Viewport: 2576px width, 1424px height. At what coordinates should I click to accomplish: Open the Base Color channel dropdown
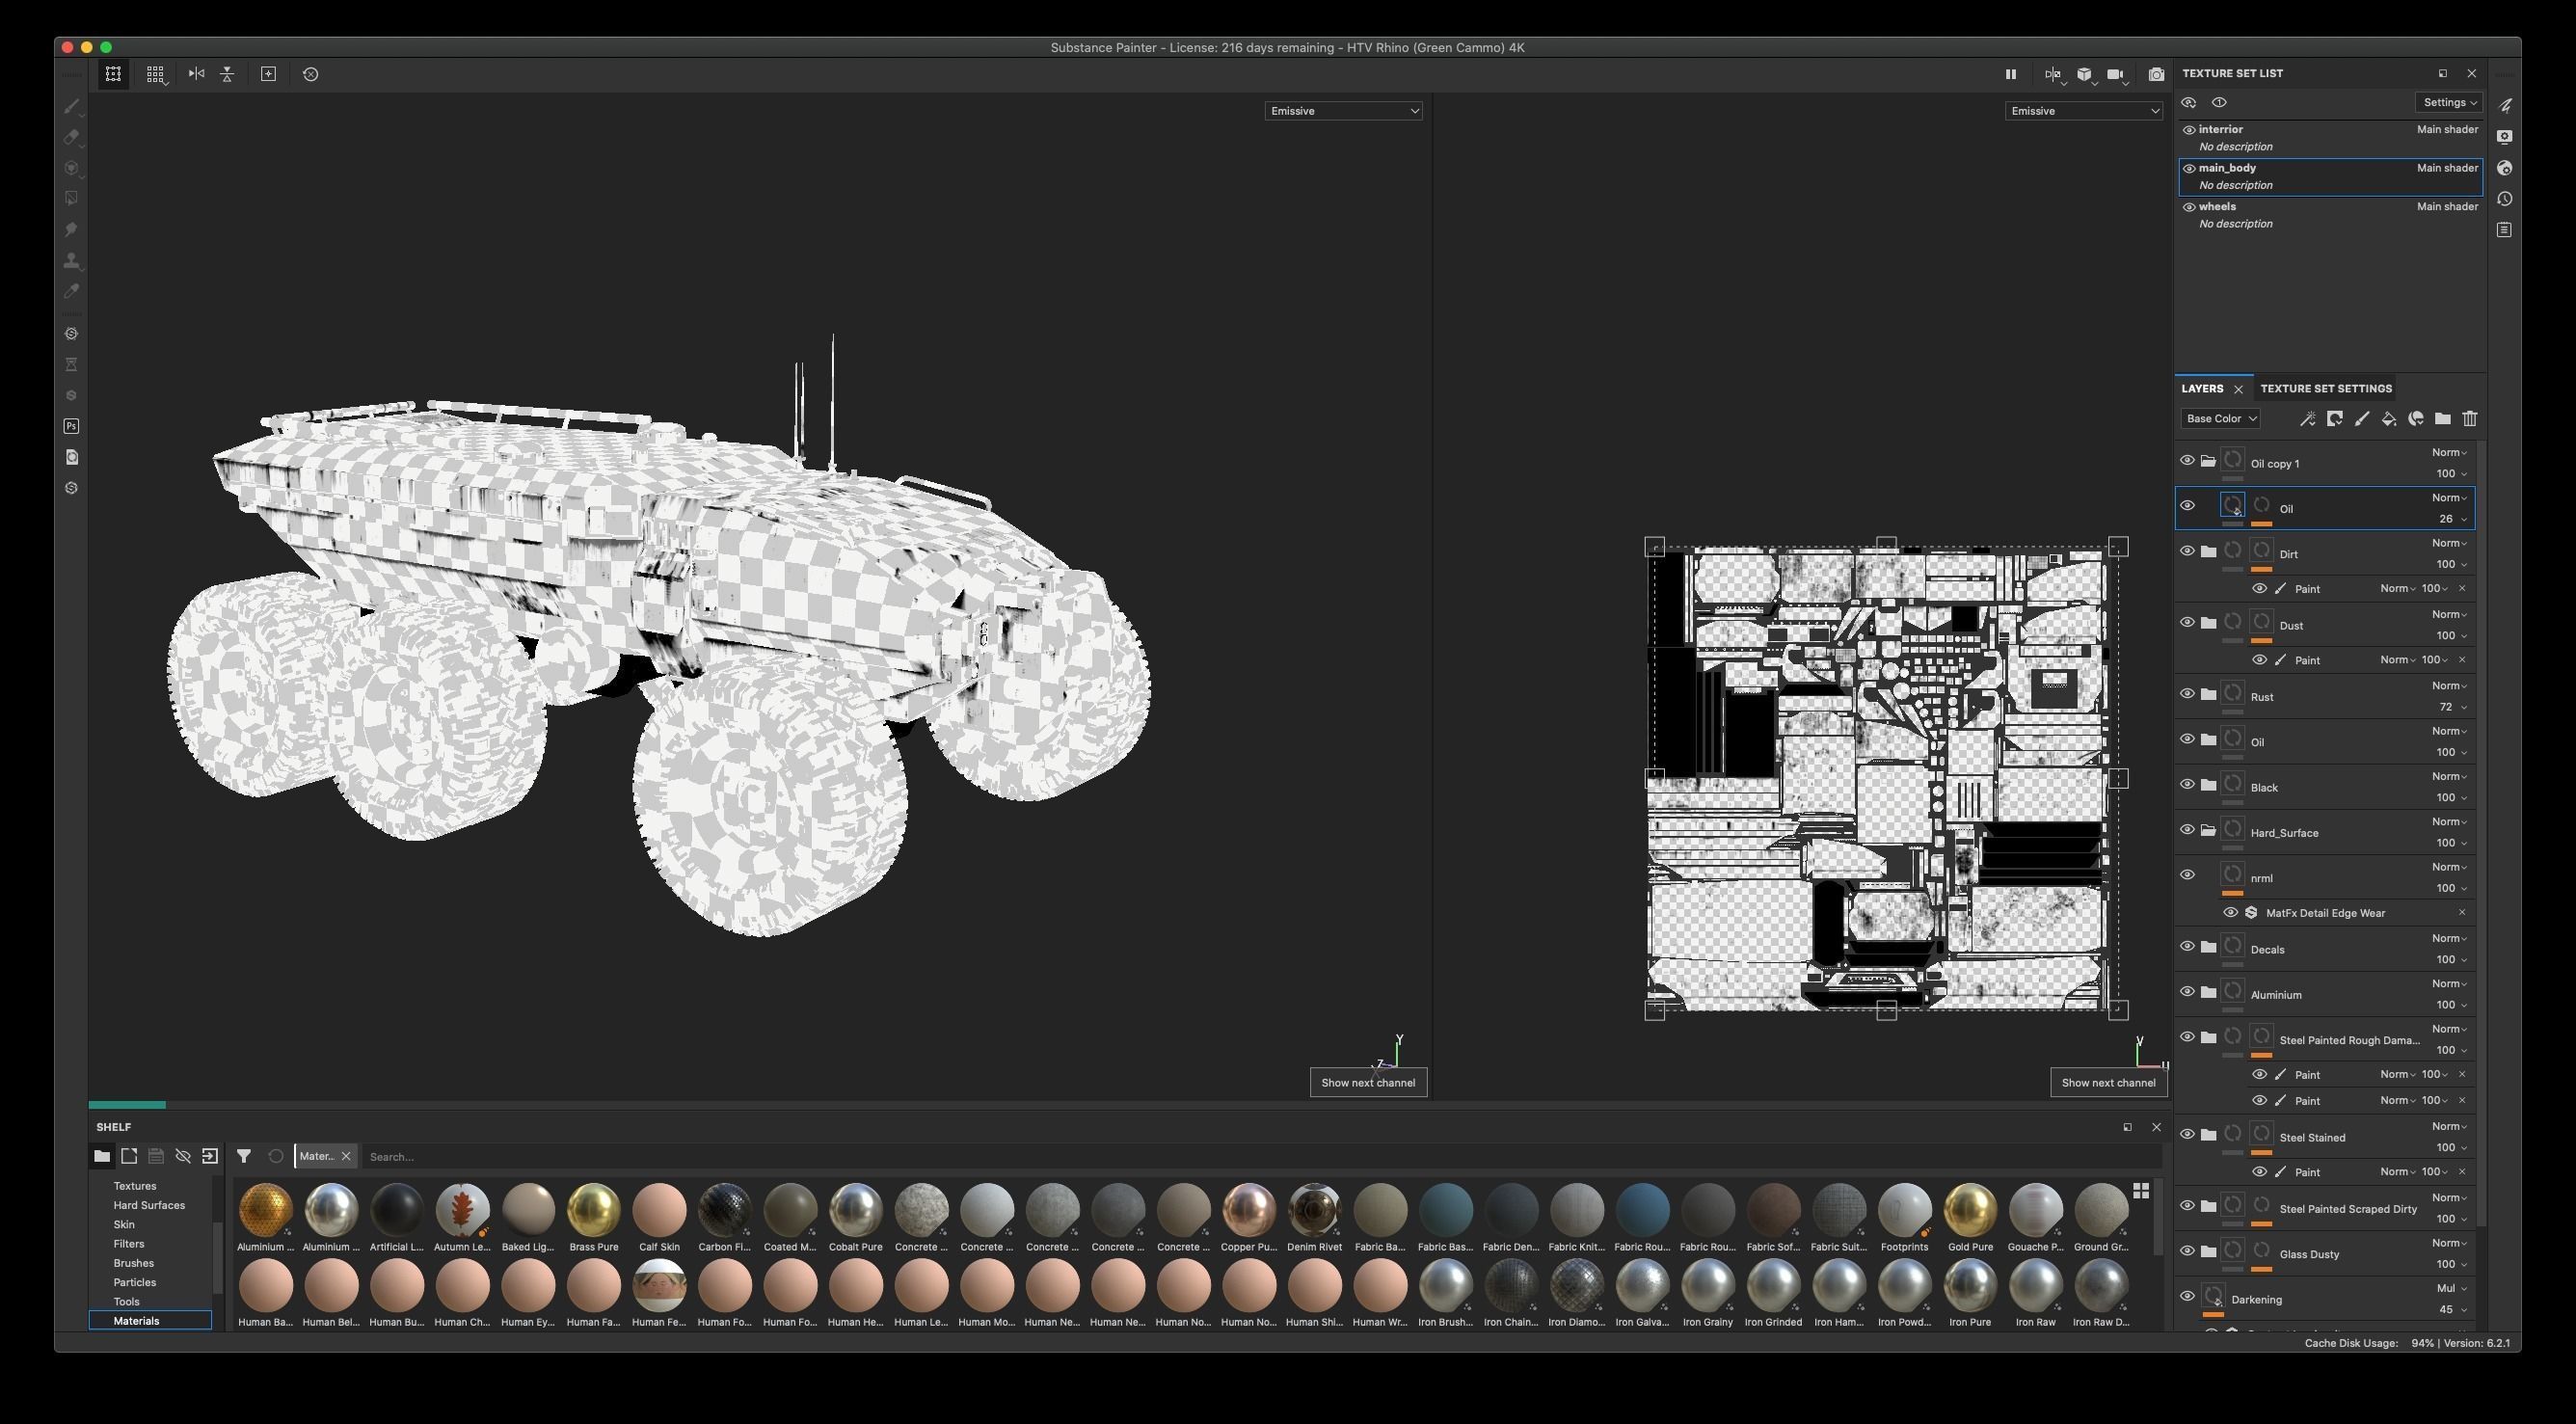point(2220,419)
